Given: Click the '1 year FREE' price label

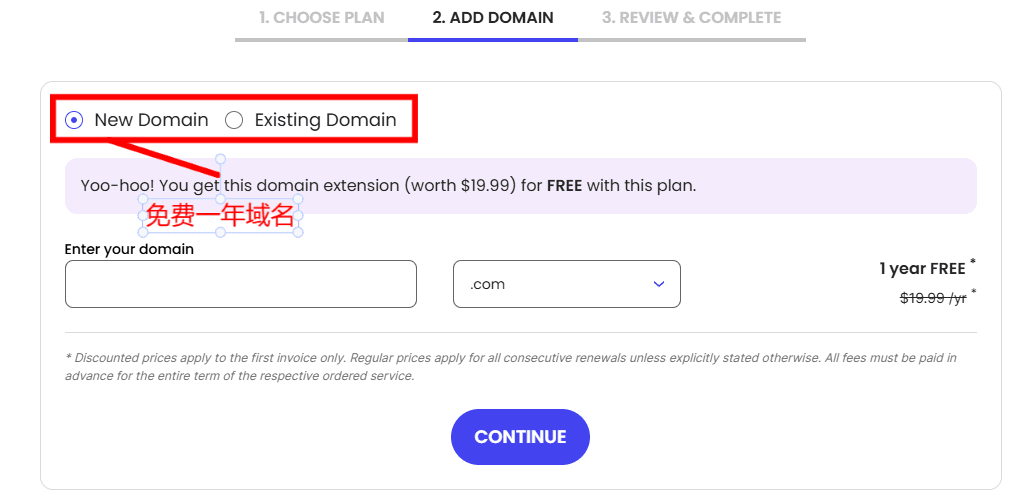Looking at the screenshot, I should point(922,268).
